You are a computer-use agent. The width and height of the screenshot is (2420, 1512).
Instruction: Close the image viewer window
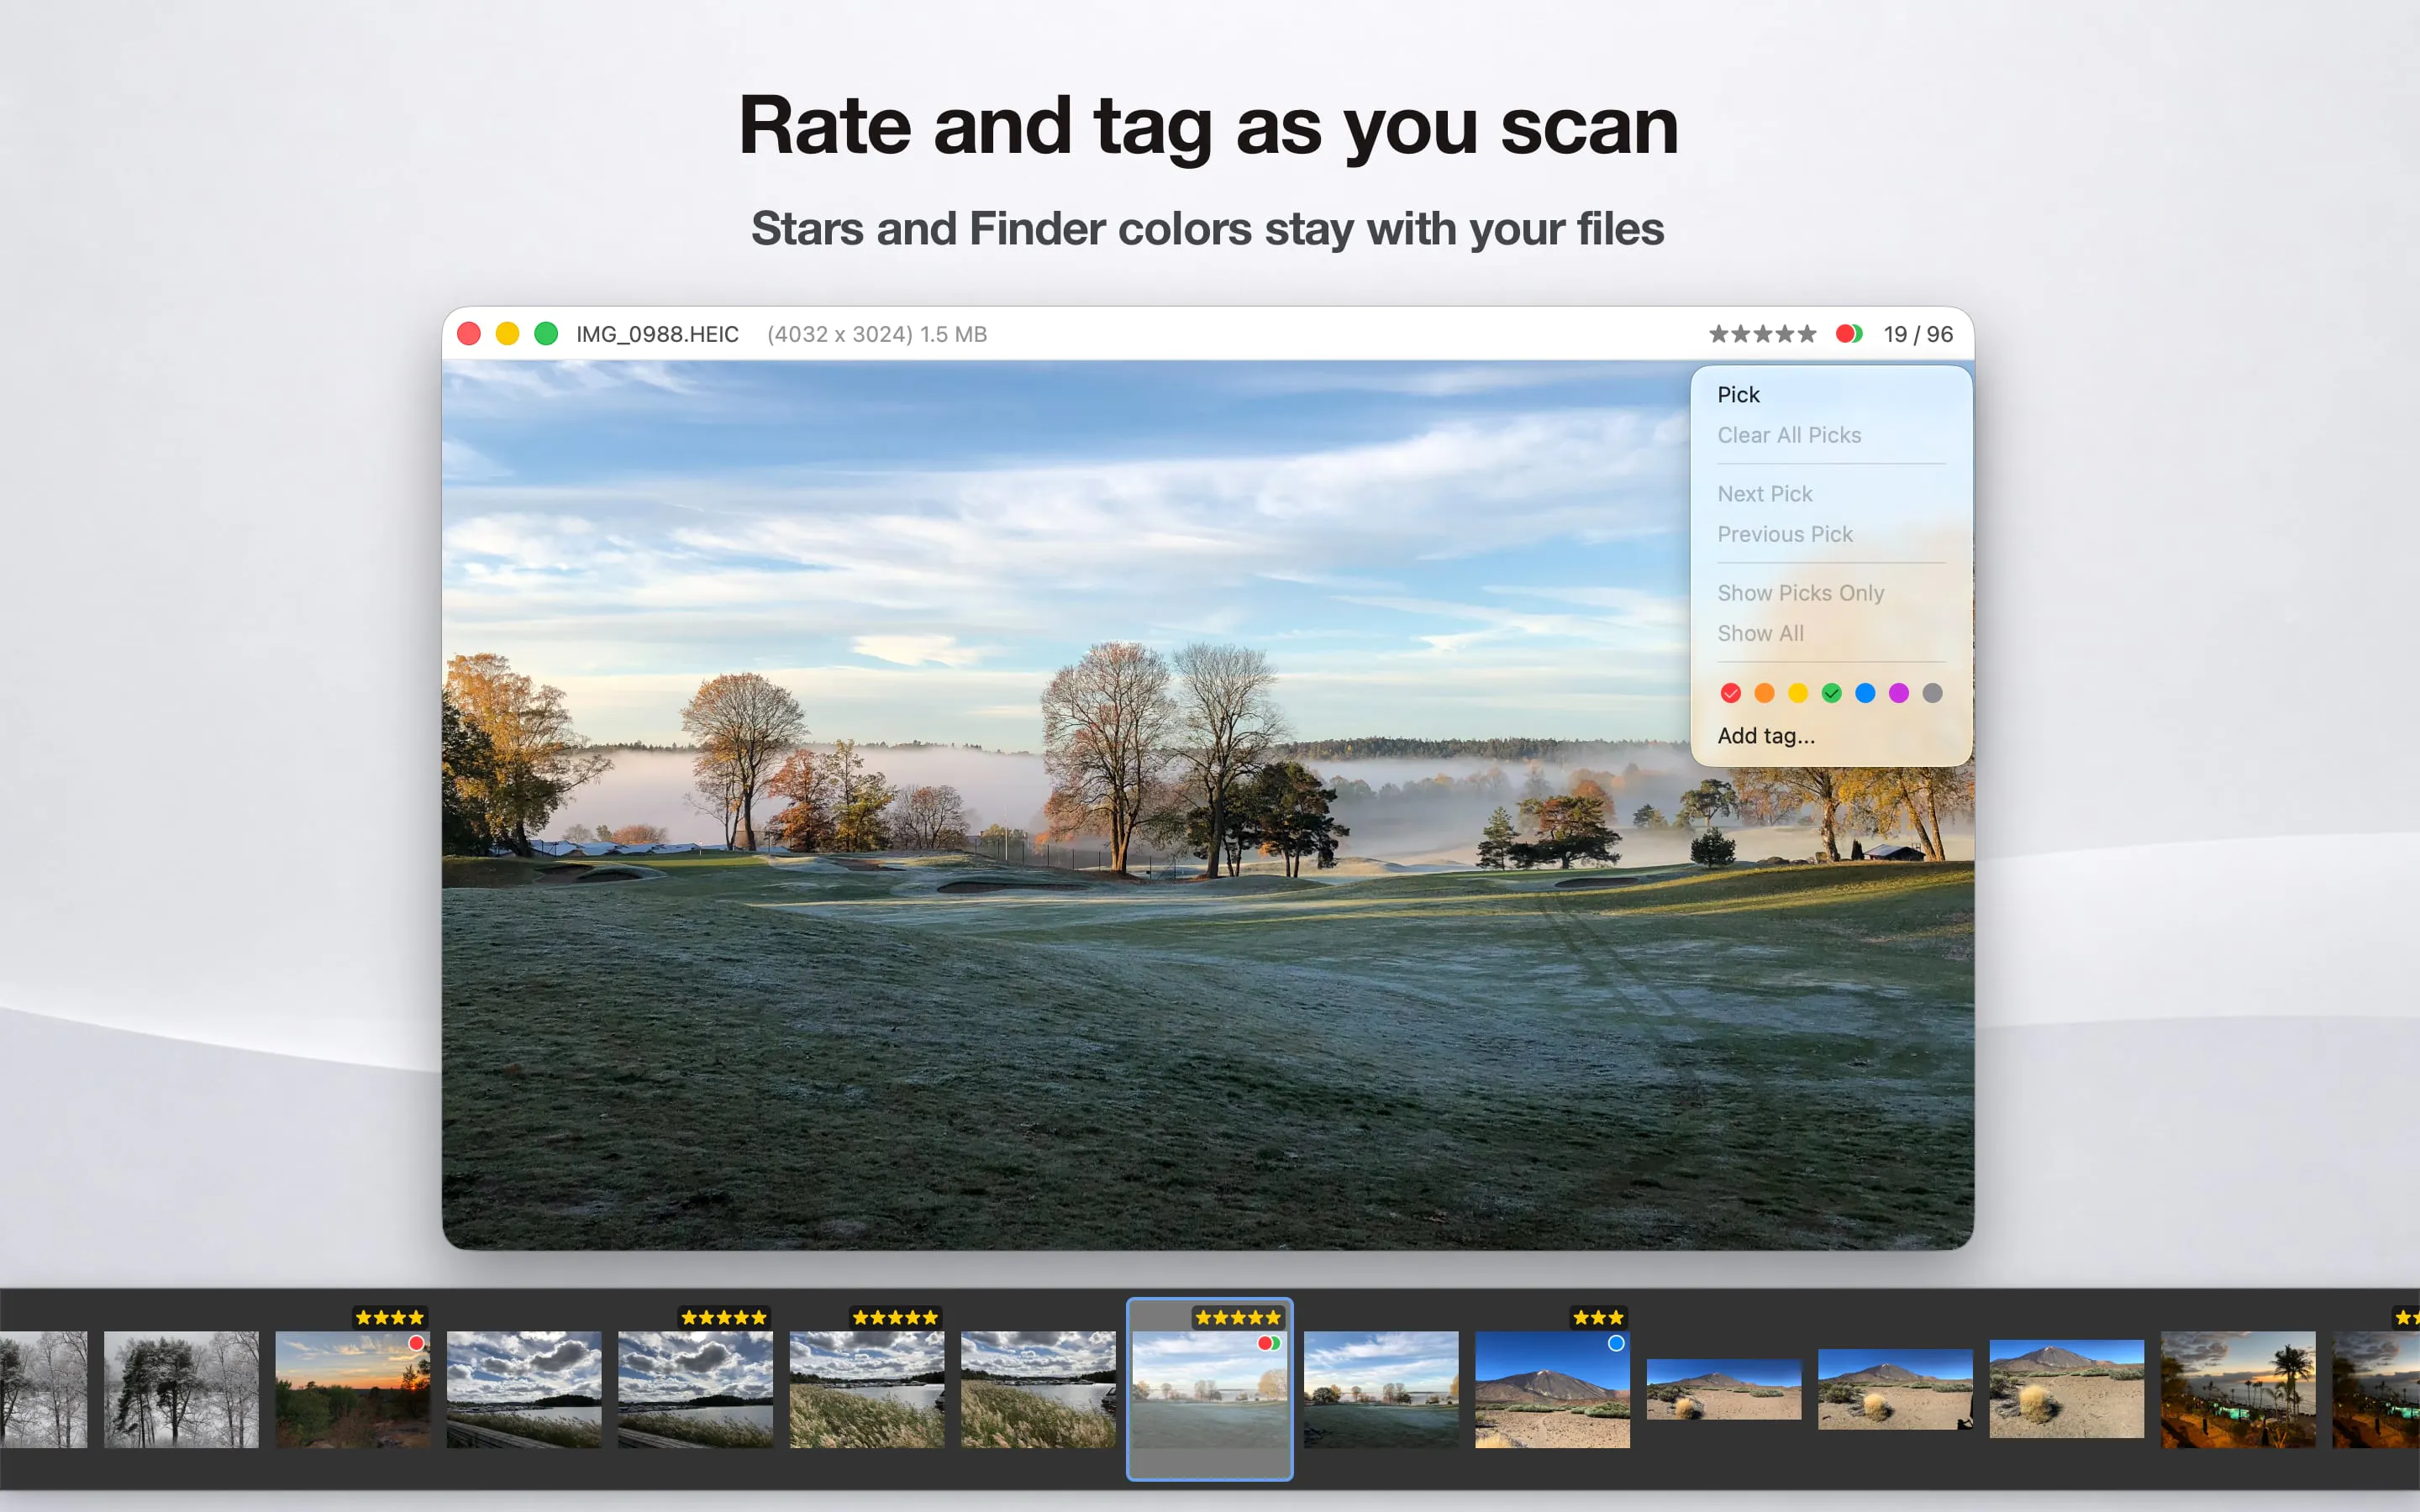pyautogui.click(x=469, y=334)
